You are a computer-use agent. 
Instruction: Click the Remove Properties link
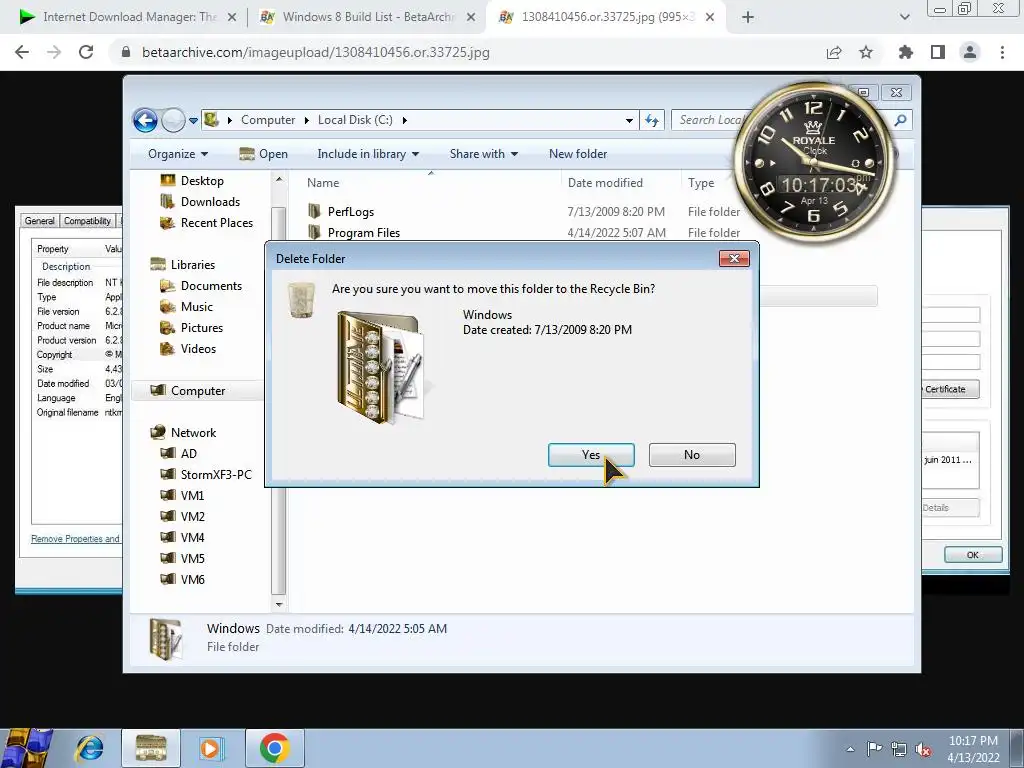(x=76, y=539)
